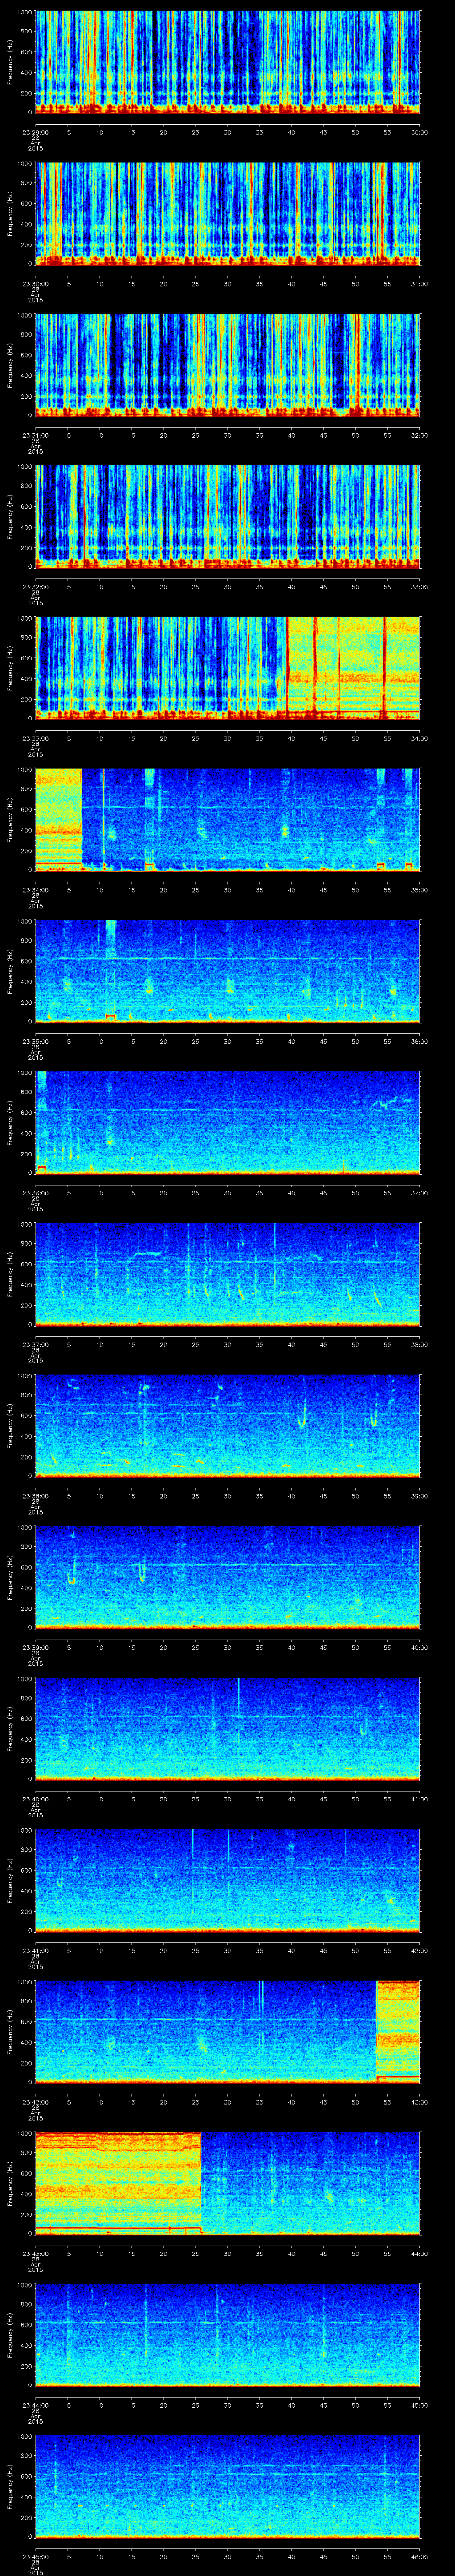Image resolution: width=455 pixels, height=2576 pixels.
Task: Select the spectrogram plot starting at 23:44:00
Action: (x=227, y=2335)
